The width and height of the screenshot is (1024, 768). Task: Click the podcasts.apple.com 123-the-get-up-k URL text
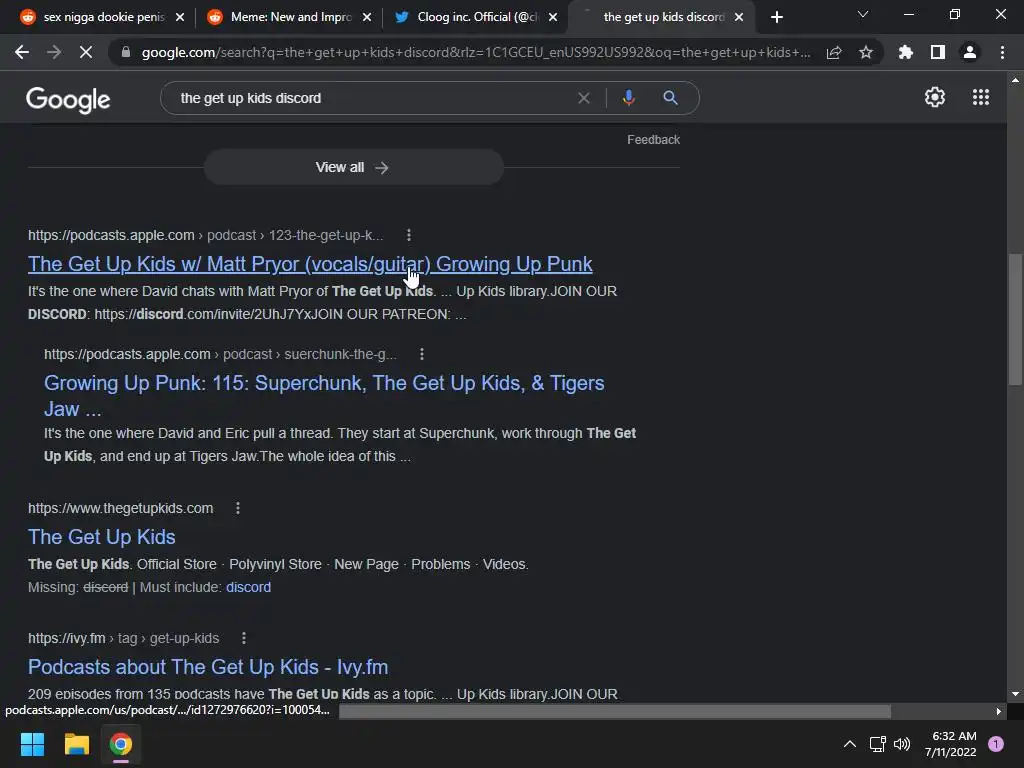[206, 235]
